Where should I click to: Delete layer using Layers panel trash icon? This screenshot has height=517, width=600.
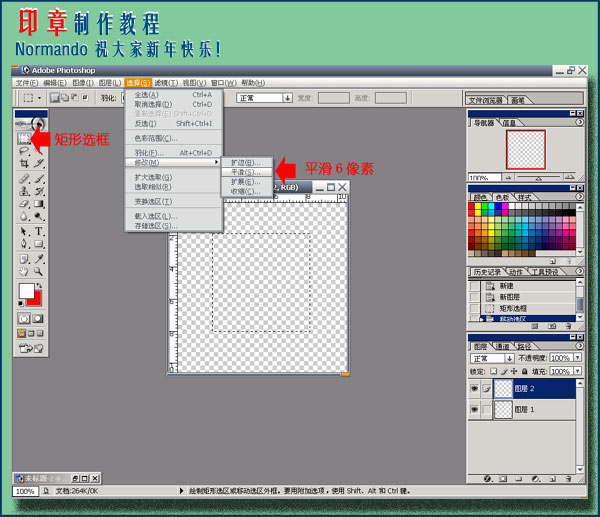click(x=568, y=479)
